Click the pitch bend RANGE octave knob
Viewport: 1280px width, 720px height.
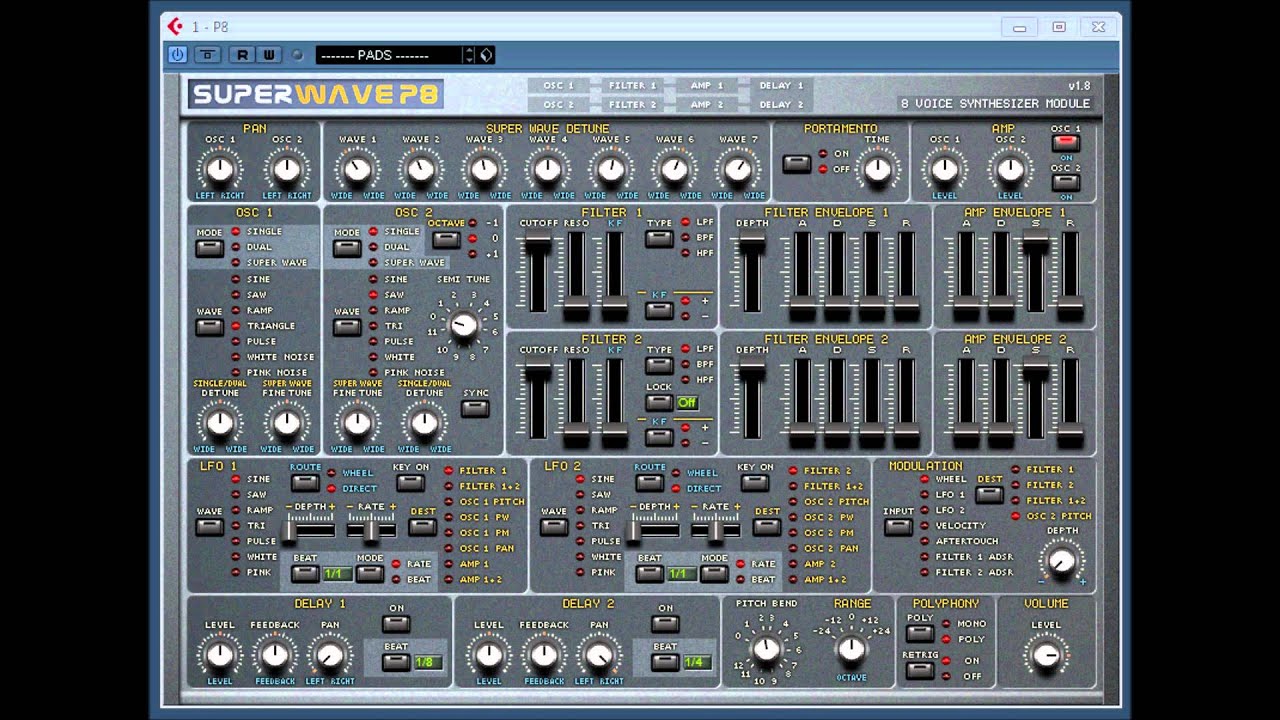tap(851, 650)
